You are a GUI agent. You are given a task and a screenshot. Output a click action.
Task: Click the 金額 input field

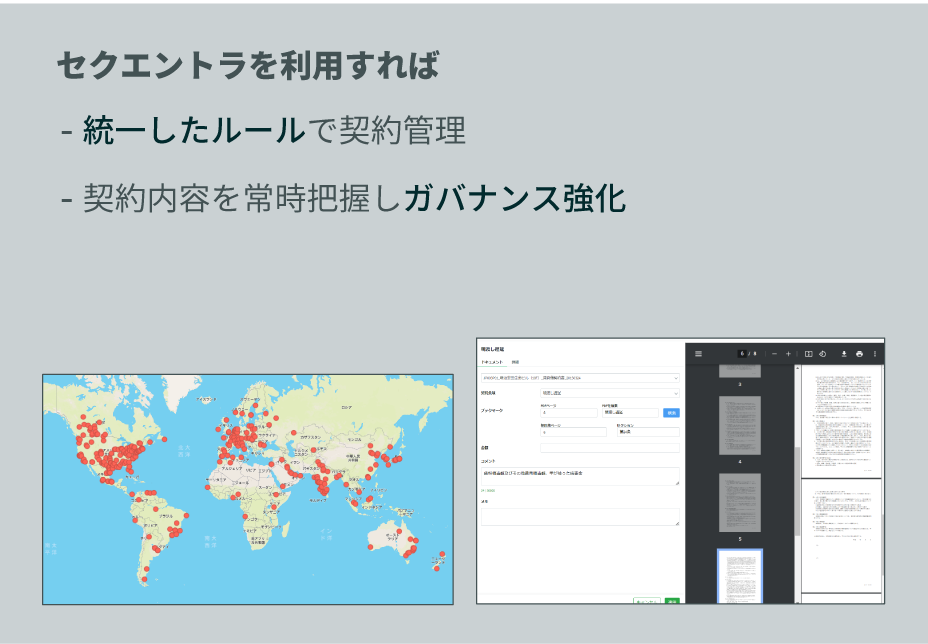click(x=610, y=448)
